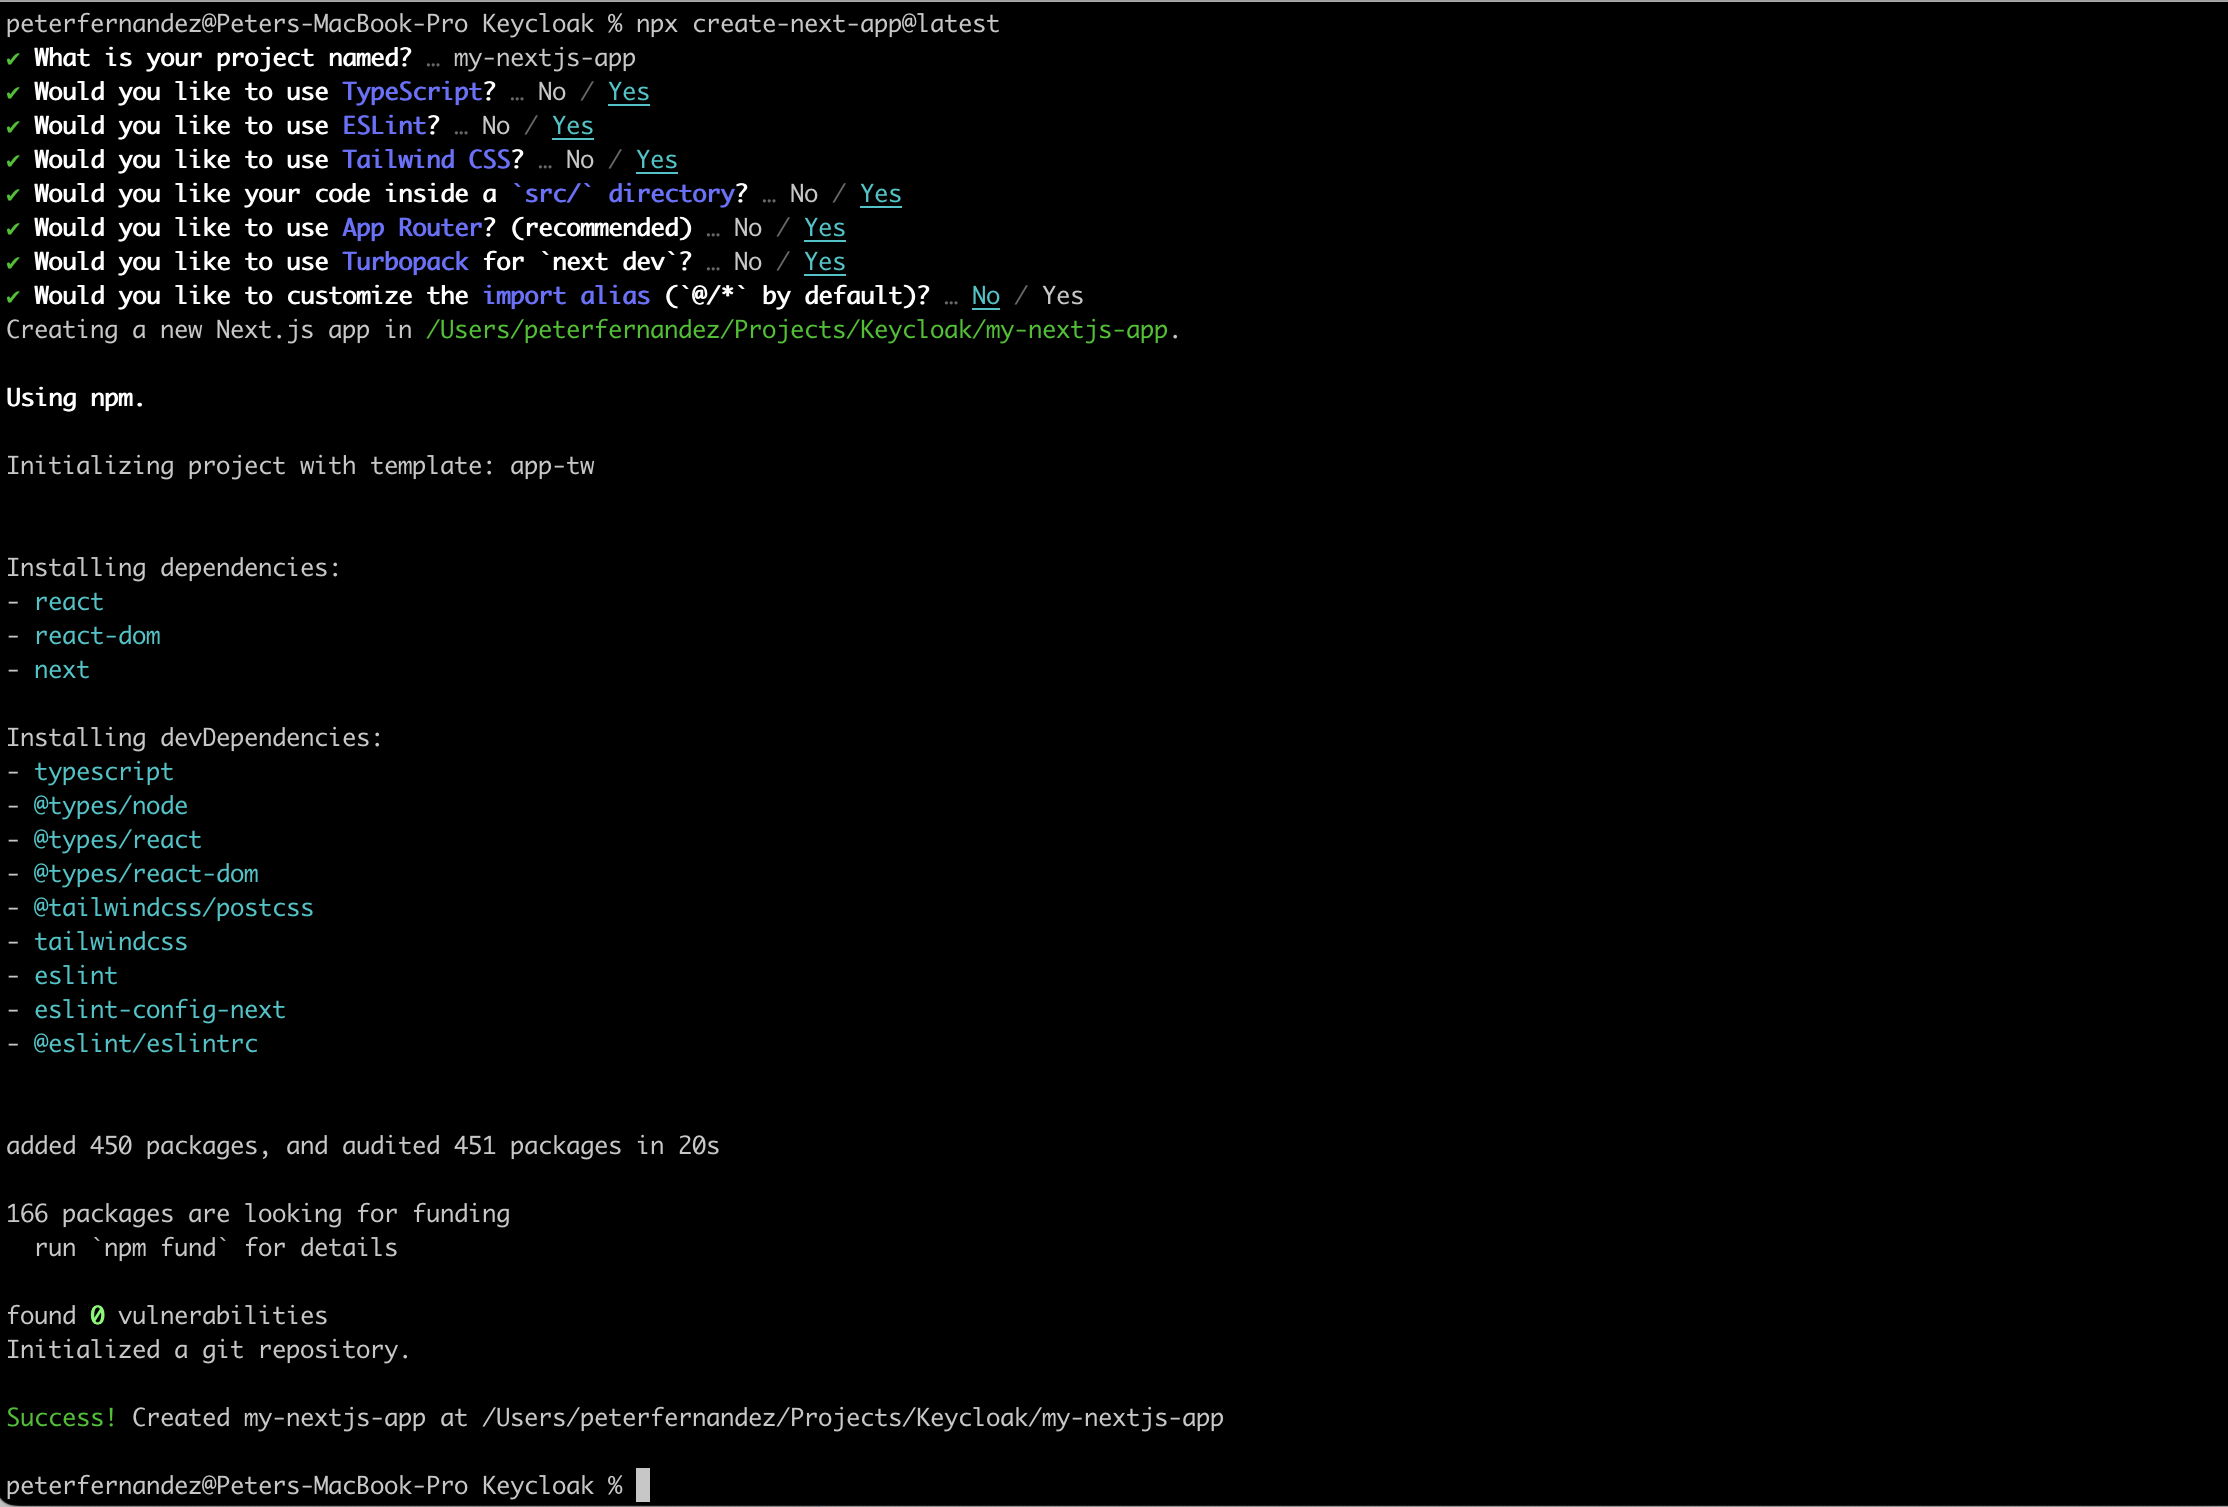
Task: Click the 'typescript' devDependency entry
Action: (x=103, y=772)
